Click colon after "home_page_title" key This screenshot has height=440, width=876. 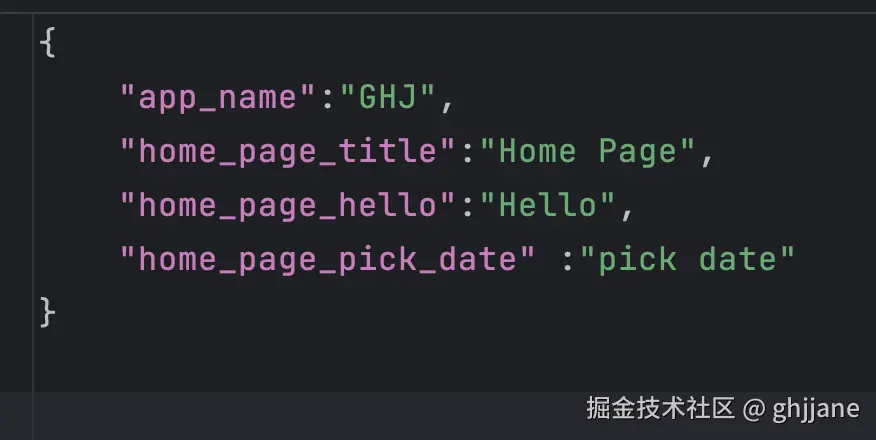click(x=468, y=152)
